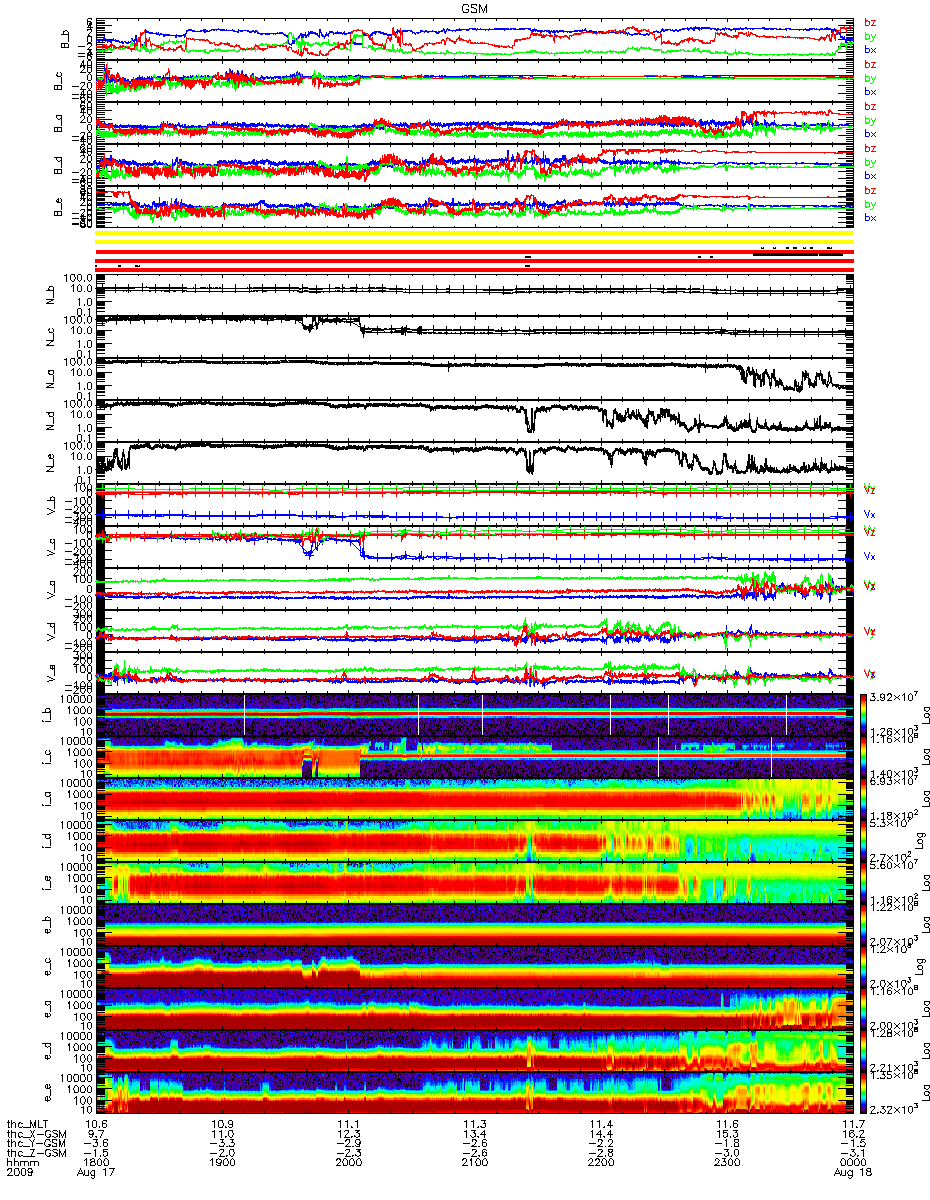
Task: Click the blue Vx legend of V_b panel
Action: (x=870, y=514)
